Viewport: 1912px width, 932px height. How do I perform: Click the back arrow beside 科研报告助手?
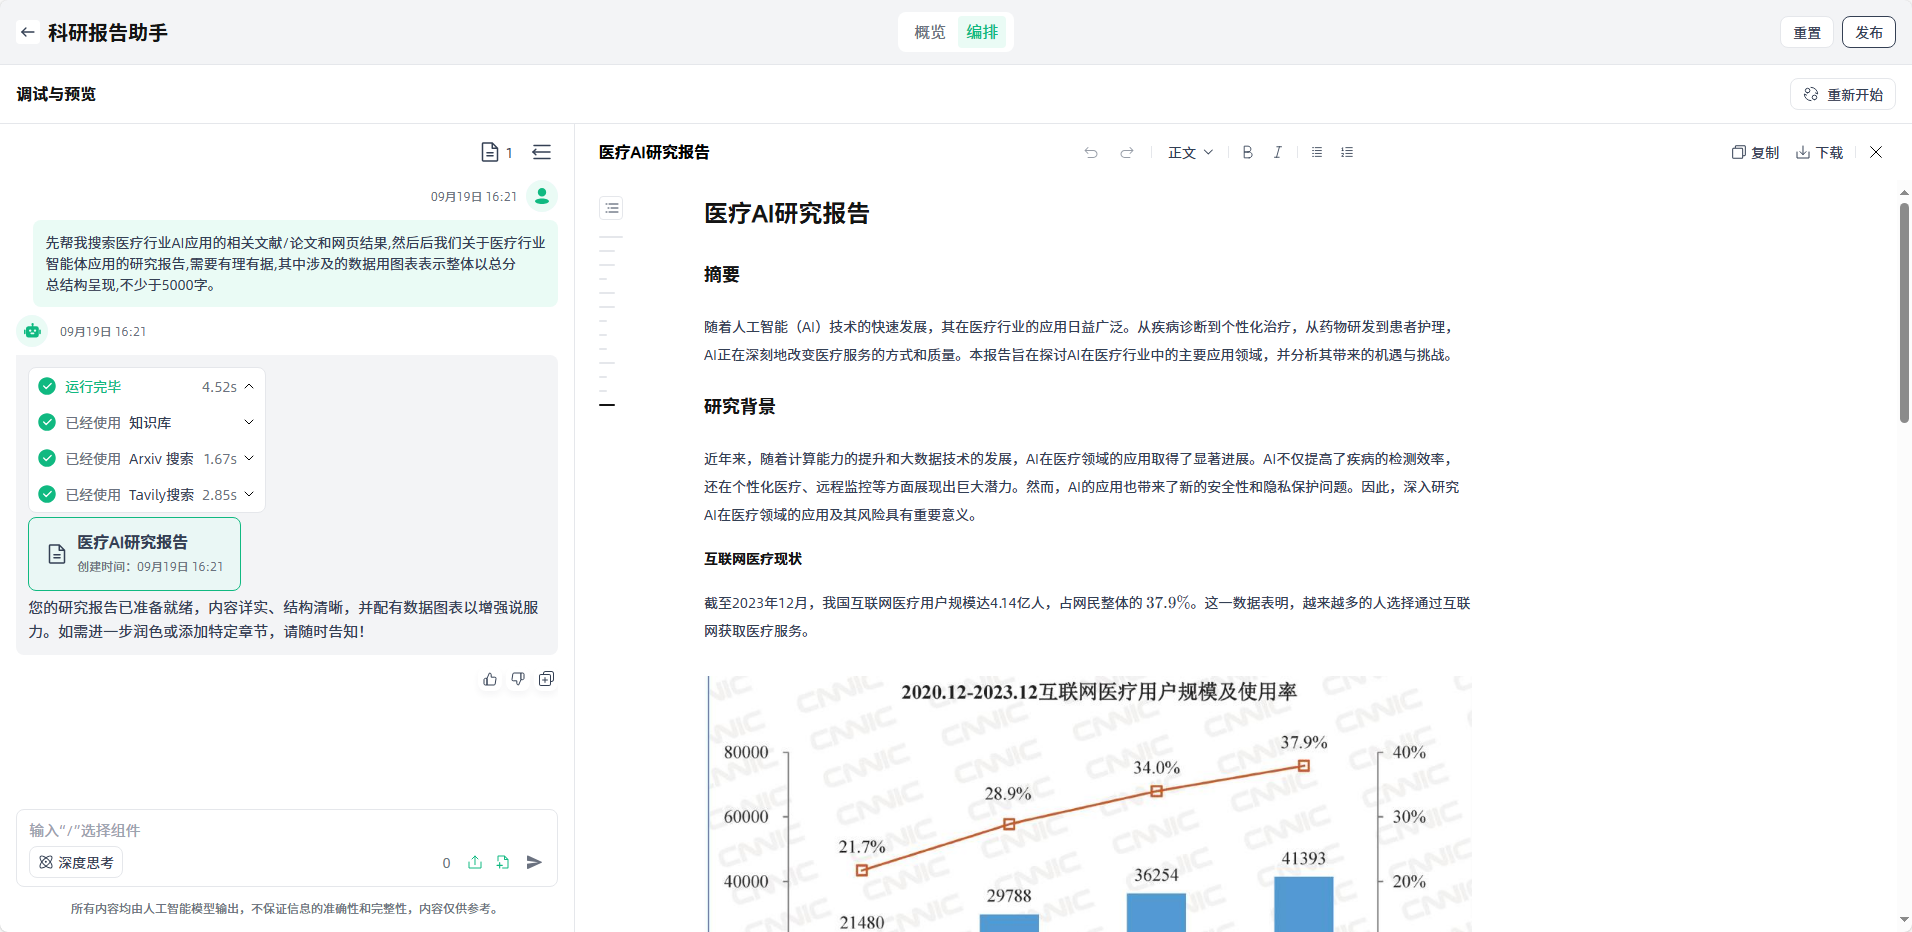click(28, 32)
